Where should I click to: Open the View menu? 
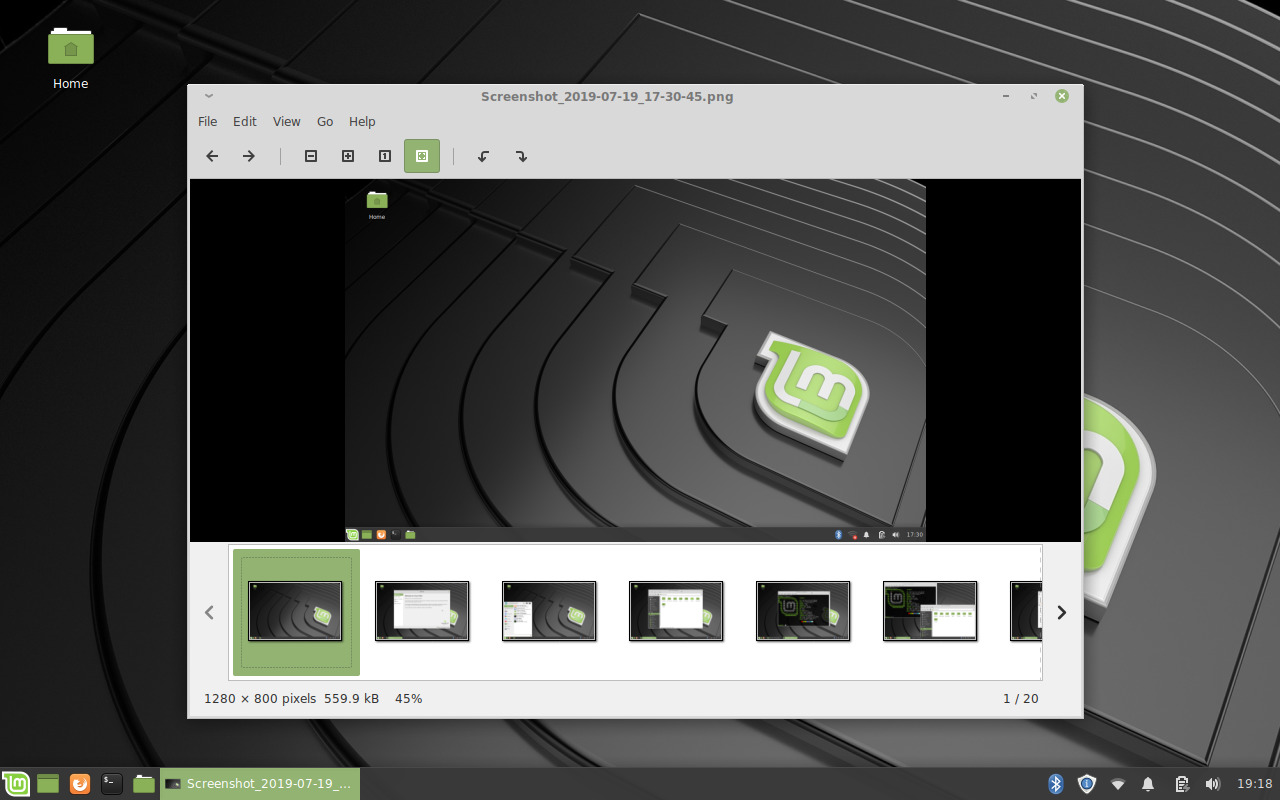pos(286,121)
